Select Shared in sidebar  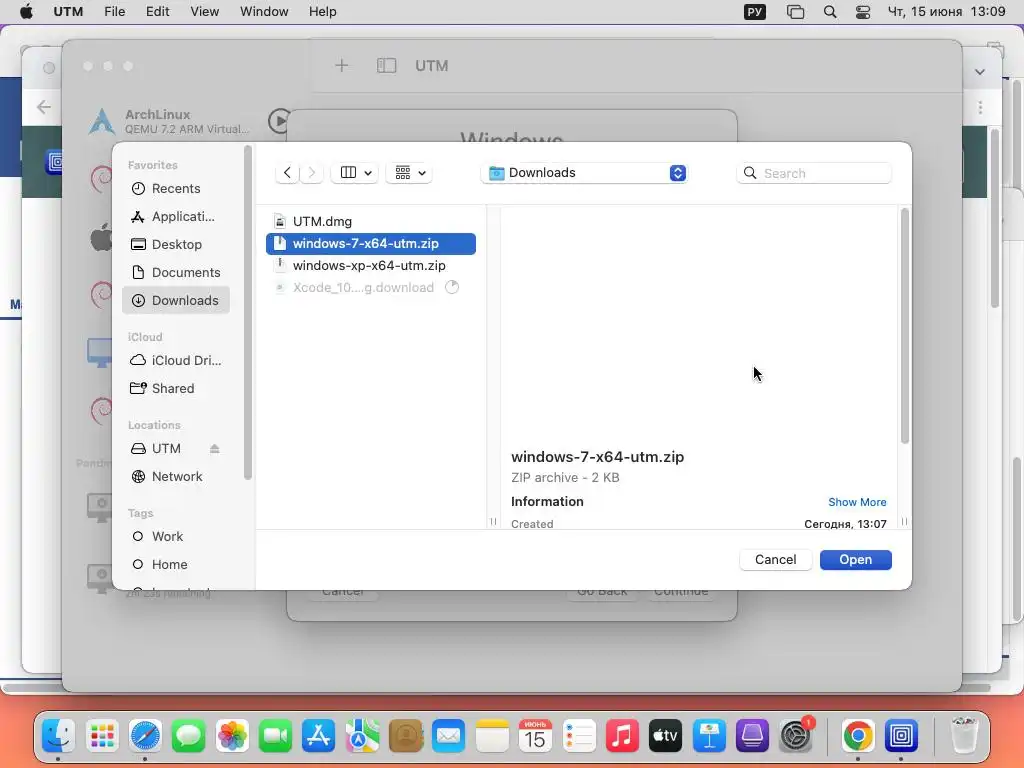pos(176,389)
